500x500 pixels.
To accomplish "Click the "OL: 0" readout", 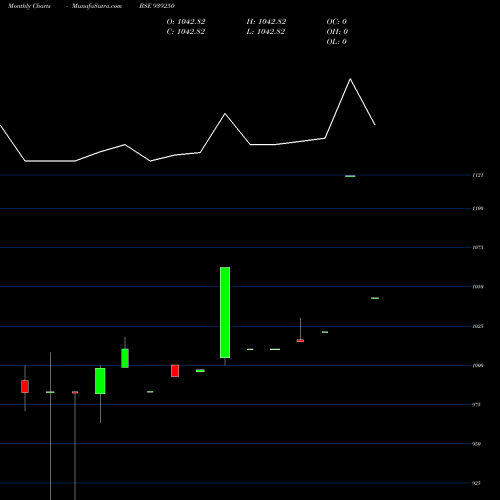I will [337, 42].
